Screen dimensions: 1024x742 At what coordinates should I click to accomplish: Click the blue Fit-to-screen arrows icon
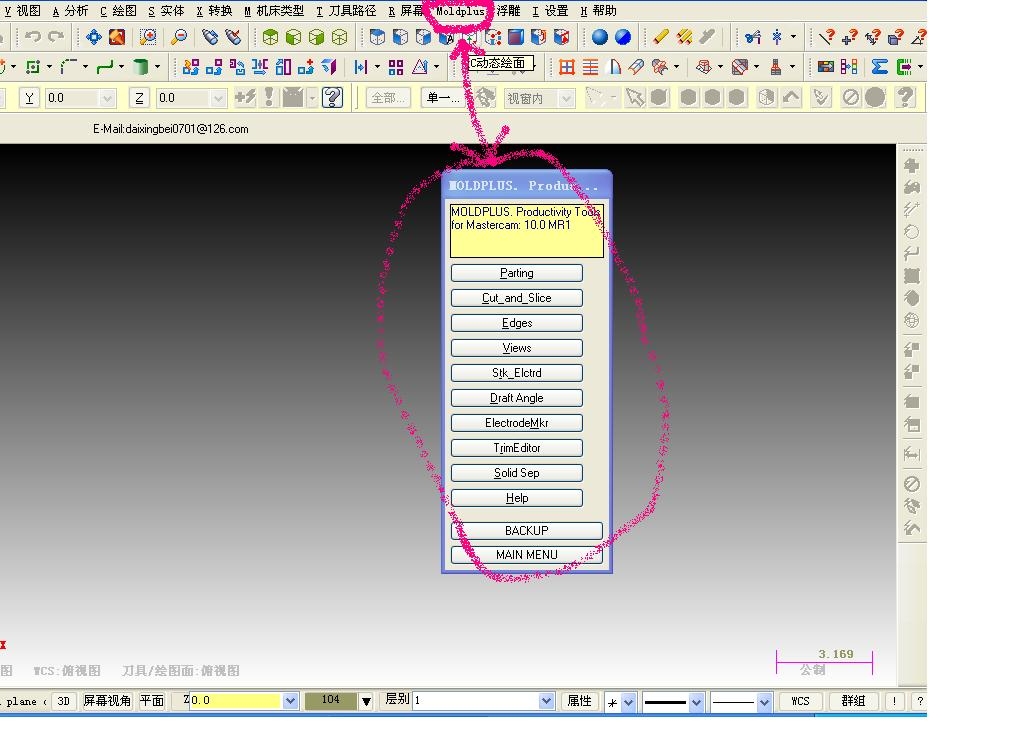93,37
